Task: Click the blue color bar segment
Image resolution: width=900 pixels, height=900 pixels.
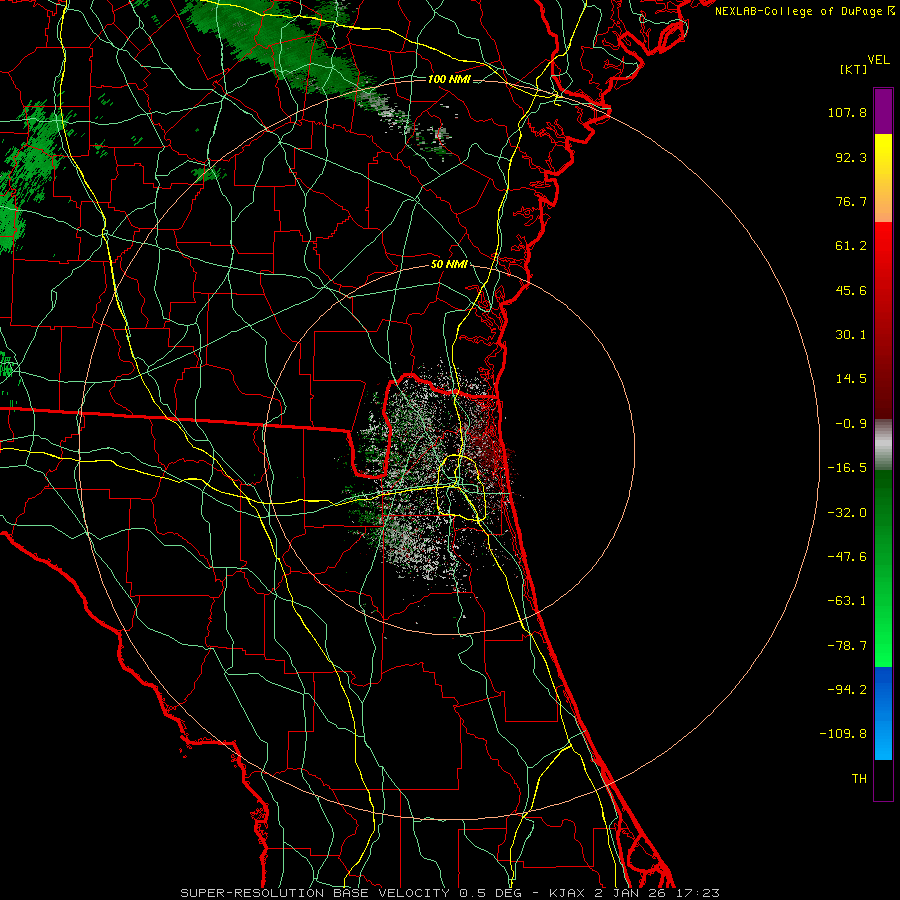Action: point(883,713)
